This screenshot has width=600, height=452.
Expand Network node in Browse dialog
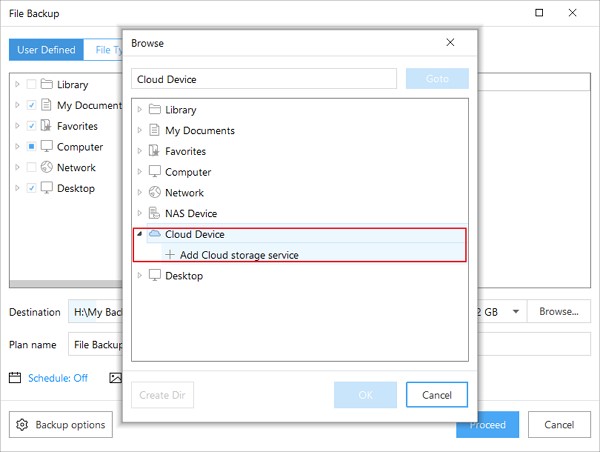140,192
